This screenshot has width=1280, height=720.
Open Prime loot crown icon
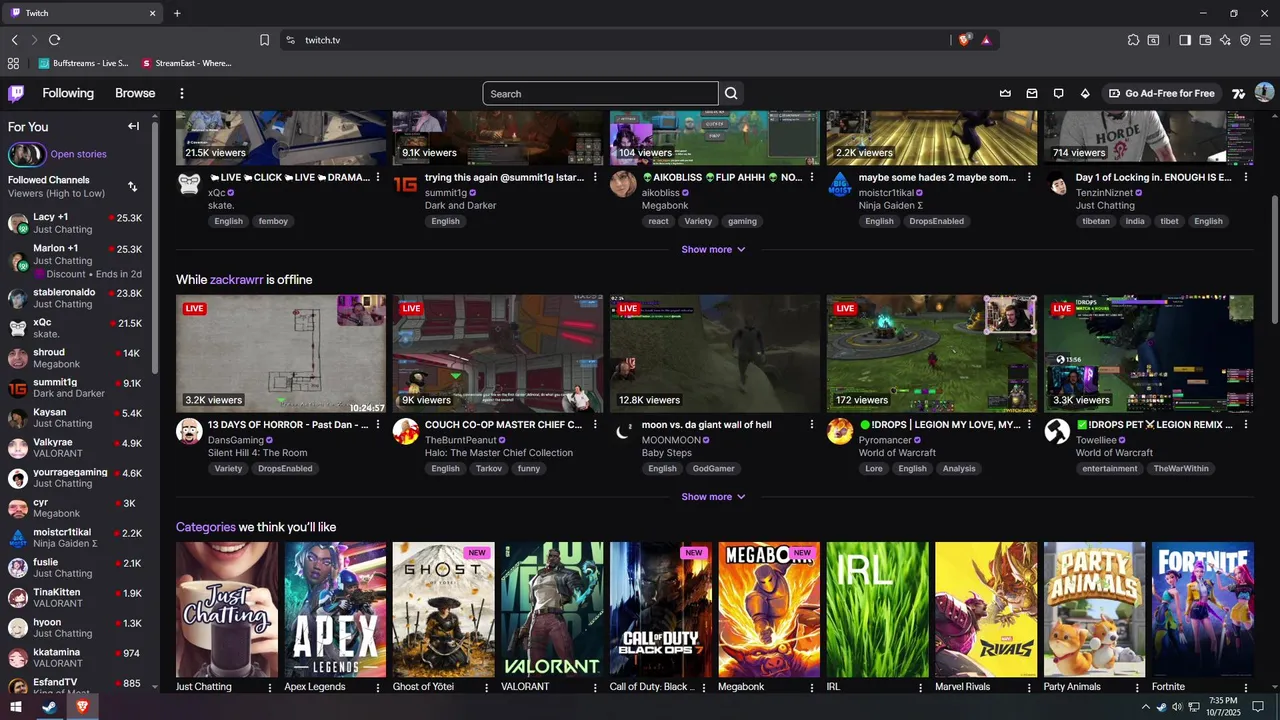coord(1005,93)
